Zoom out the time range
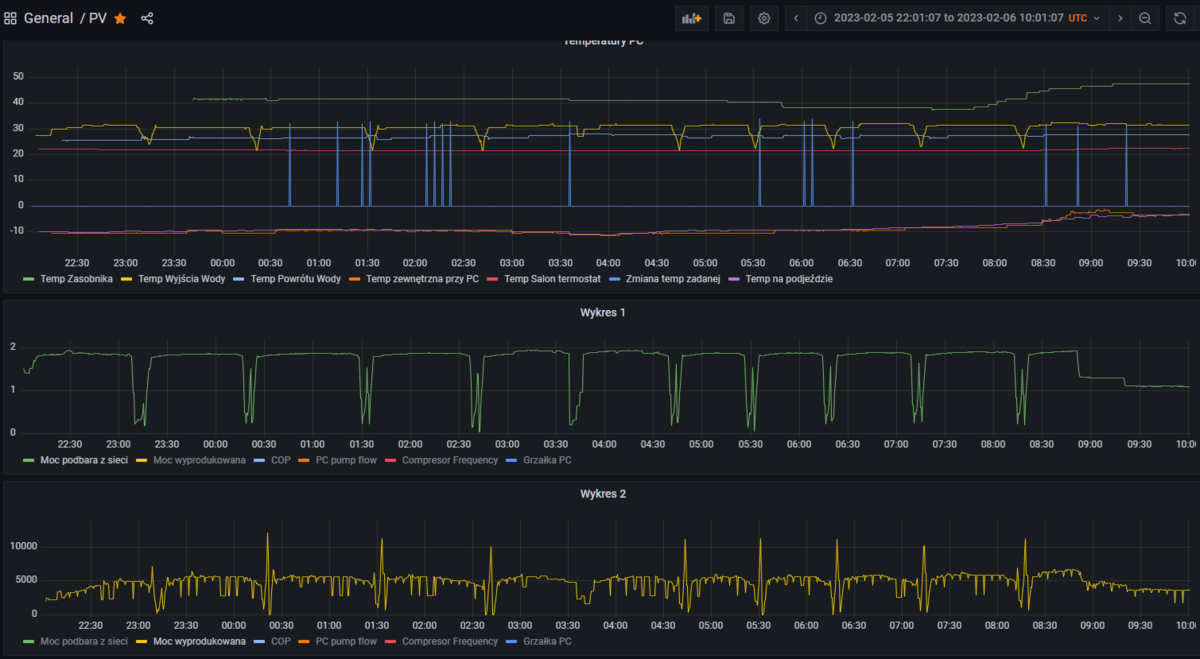 point(1145,18)
